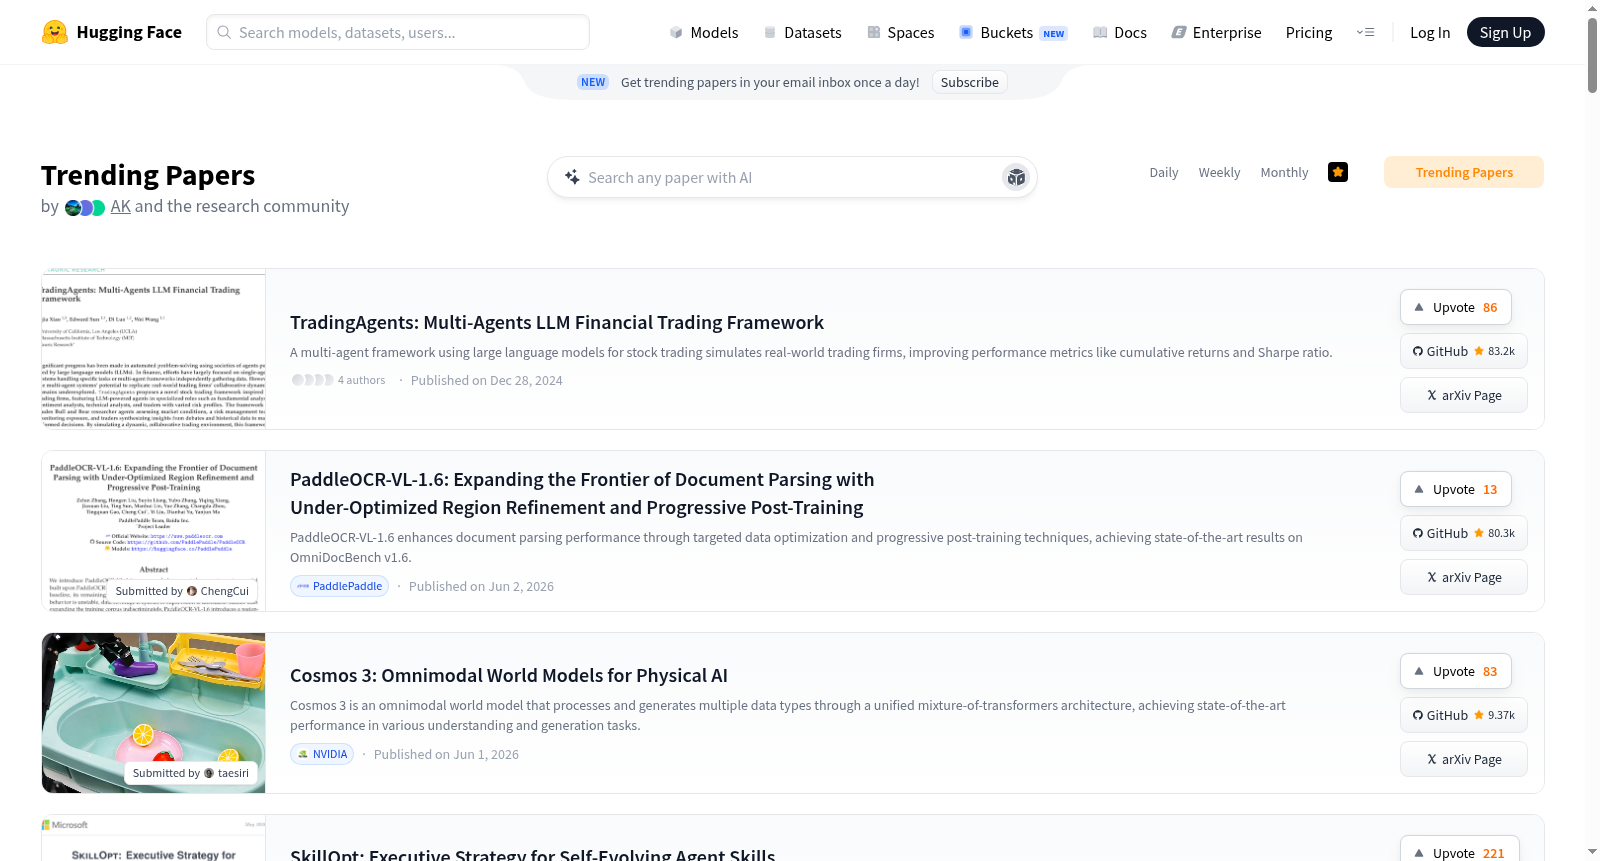Open the navigation overflow menu icon

pyautogui.click(x=1365, y=32)
